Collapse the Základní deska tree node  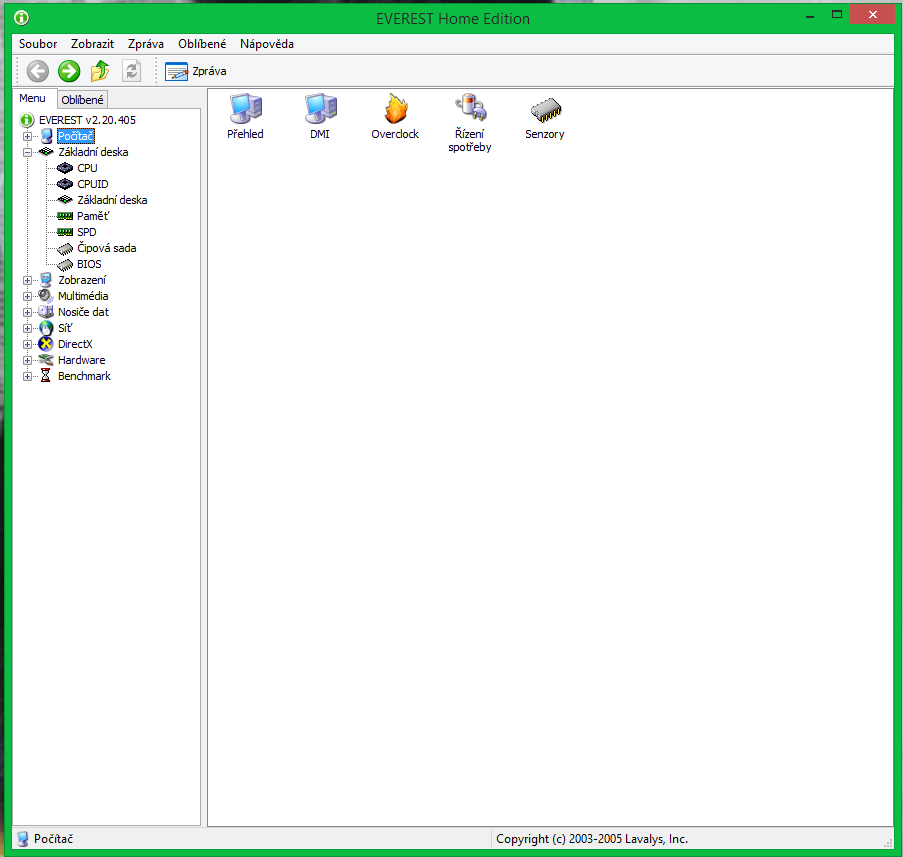pyautogui.click(x=27, y=153)
